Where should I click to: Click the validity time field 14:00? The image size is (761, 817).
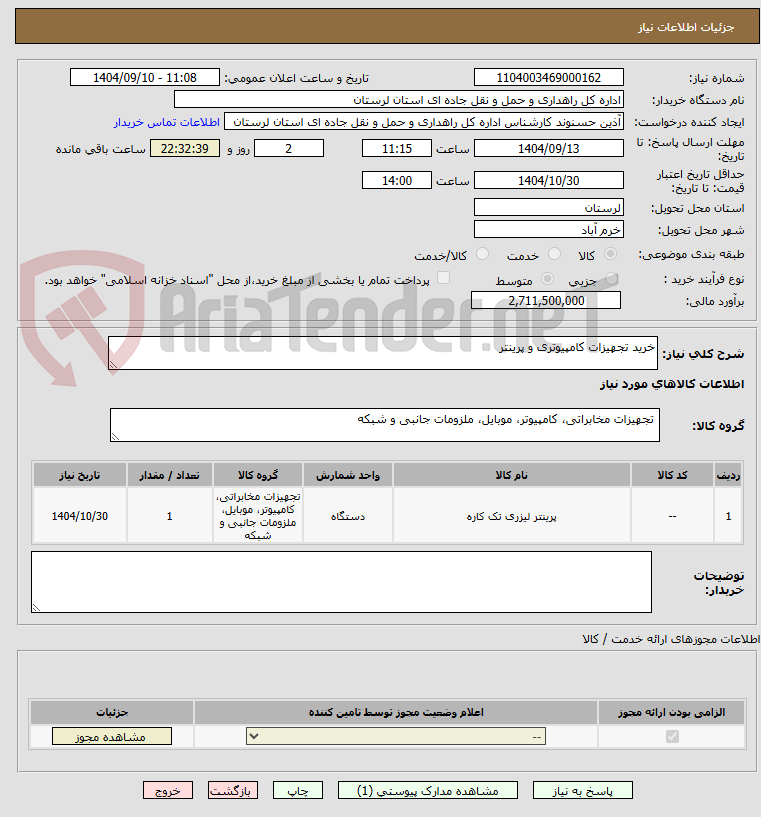click(x=396, y=181)
